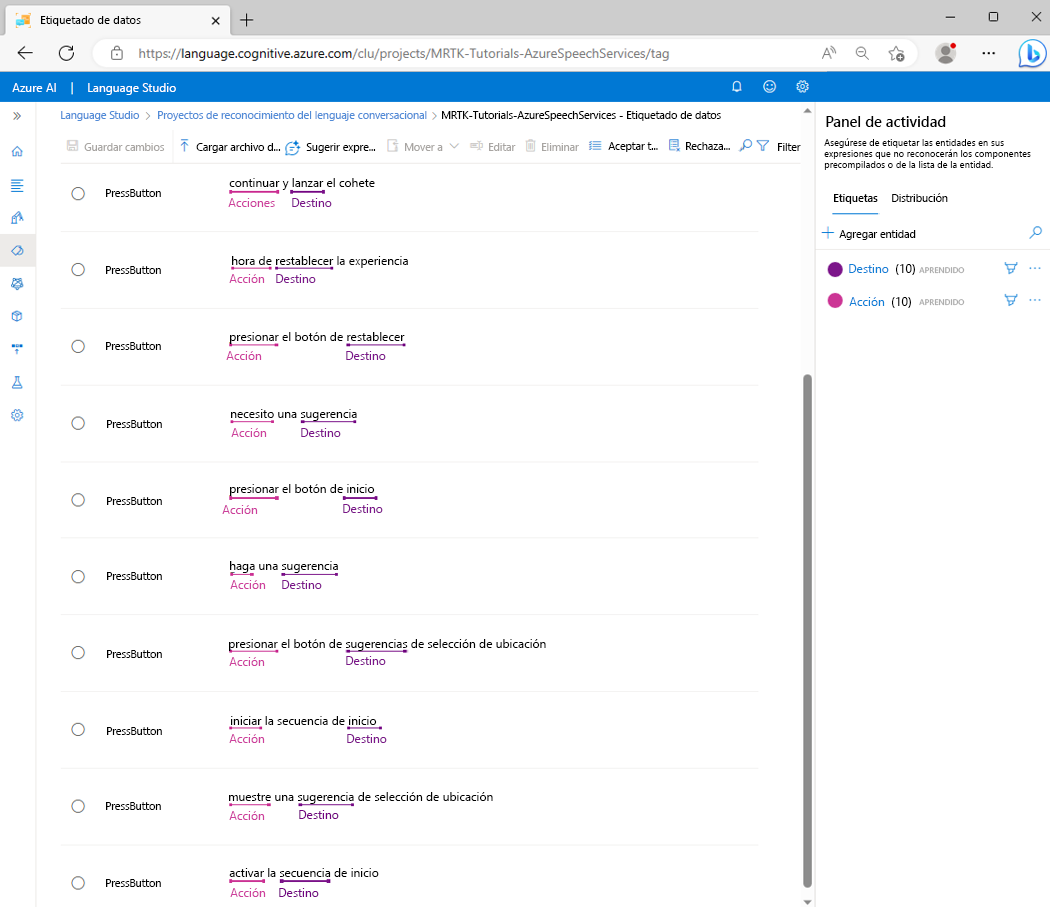This screenshot has width=1050, height=907.
Task: Click Azure AI header link
Action: coord(34,88)
